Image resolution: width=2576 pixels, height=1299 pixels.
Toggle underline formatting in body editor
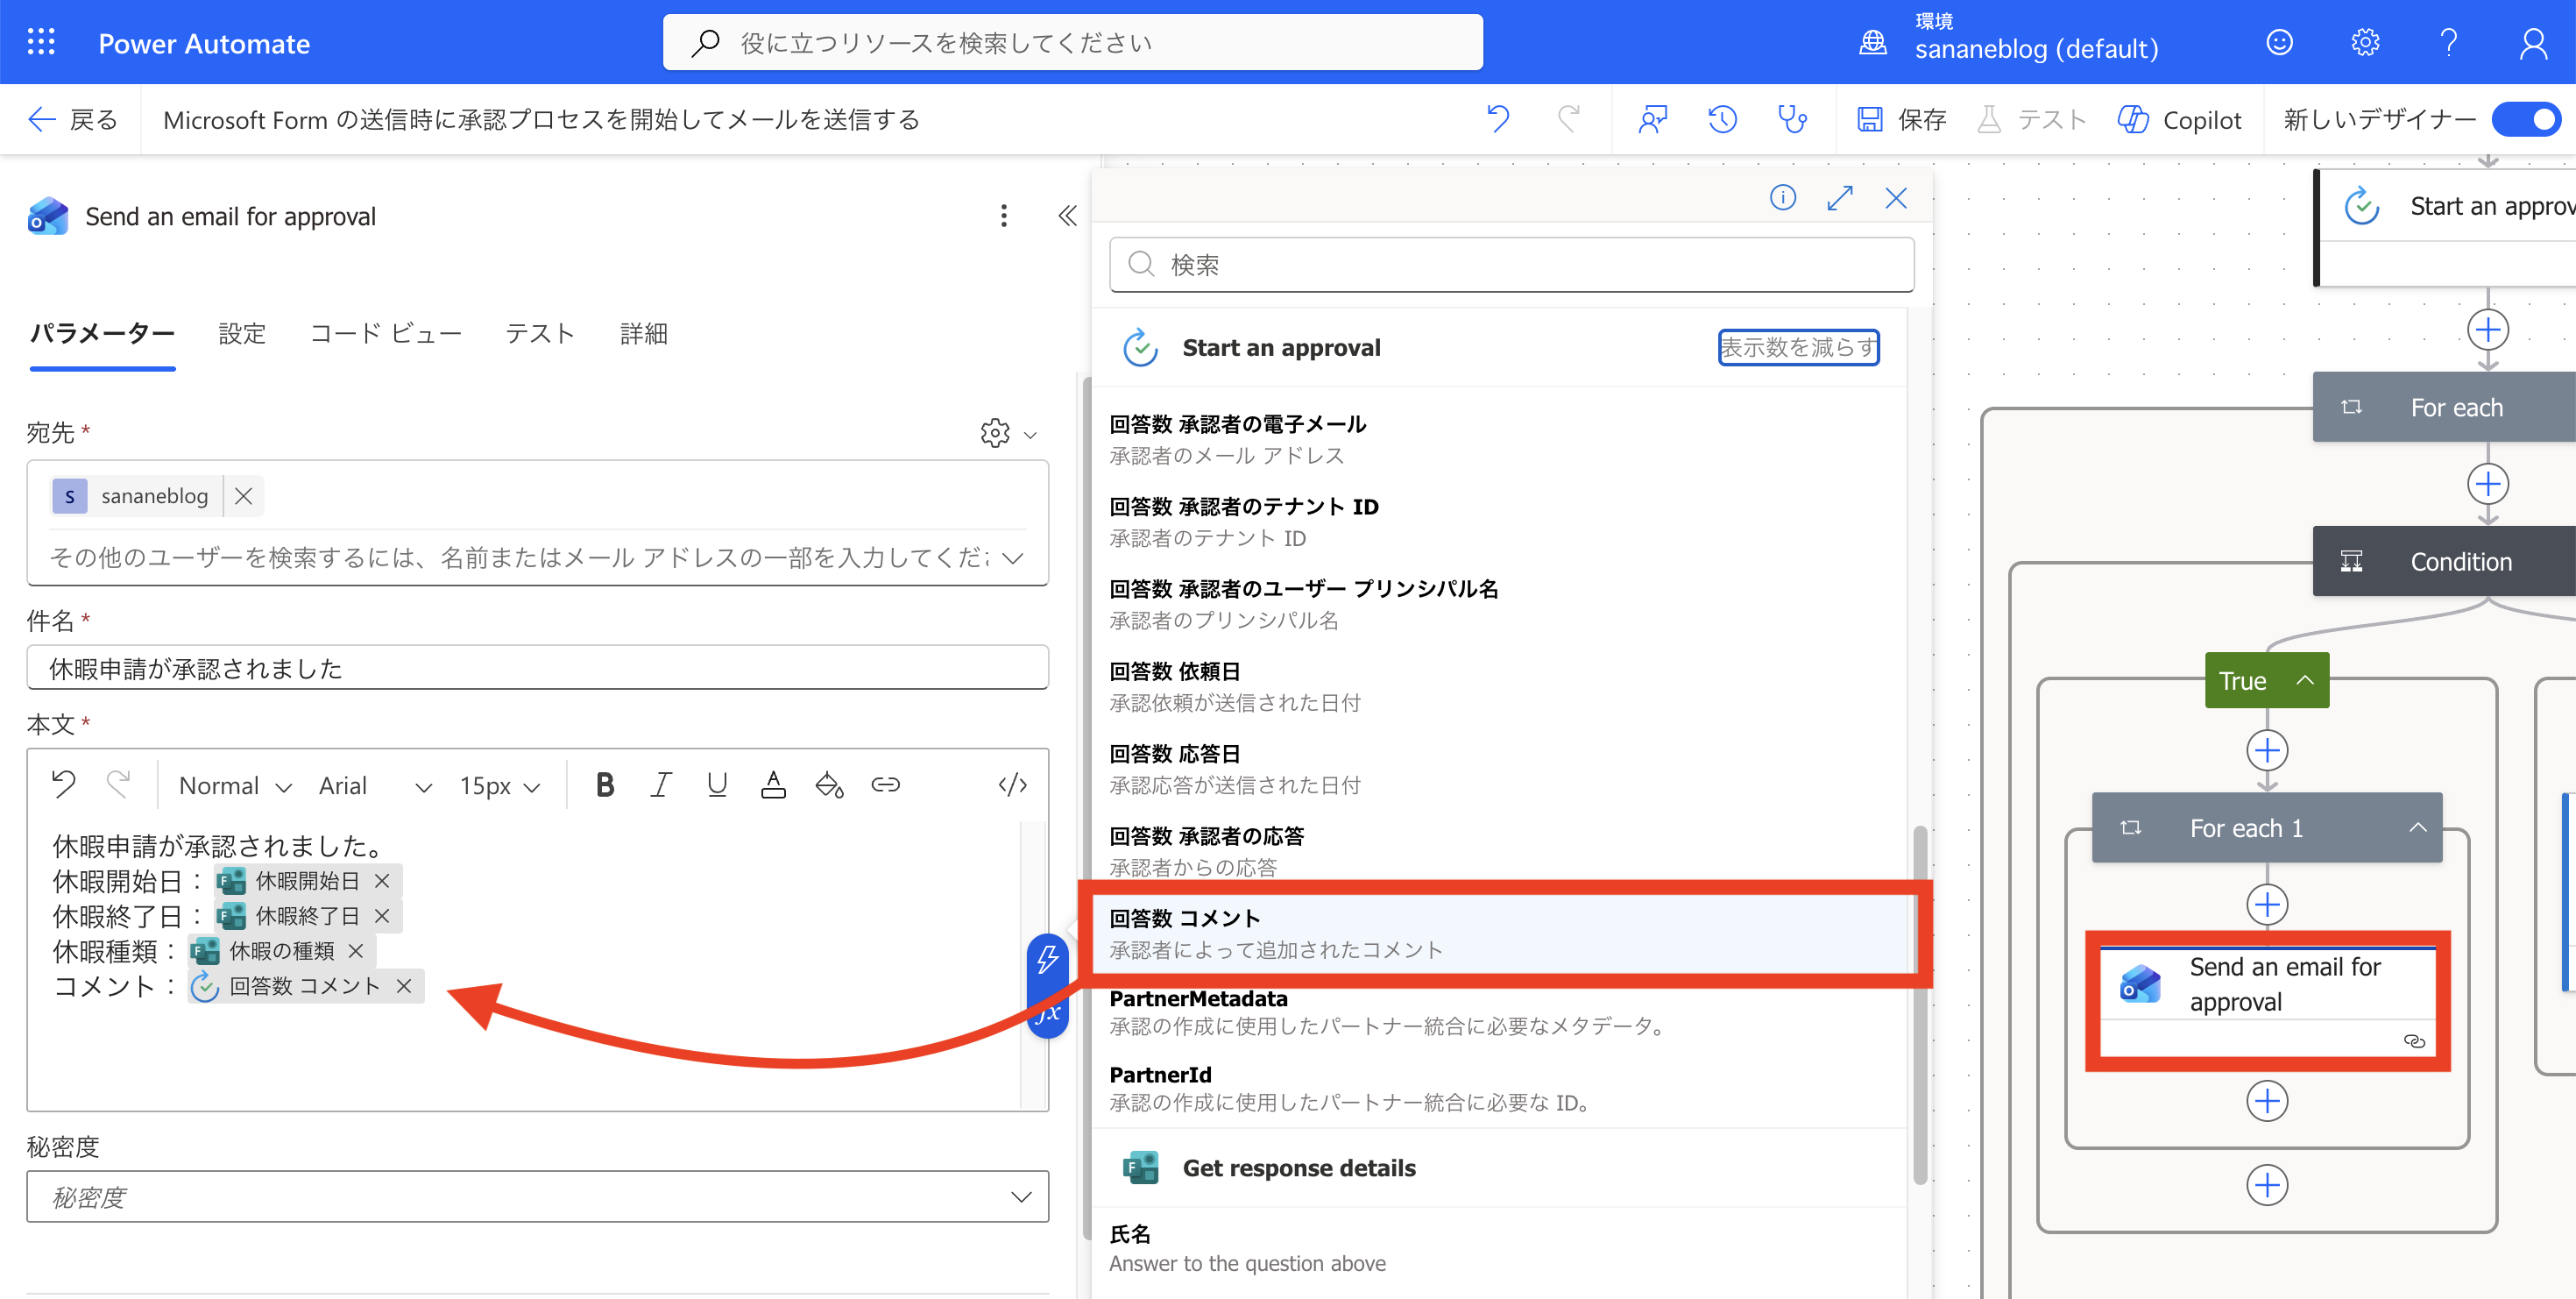click(x=716, y=785)
